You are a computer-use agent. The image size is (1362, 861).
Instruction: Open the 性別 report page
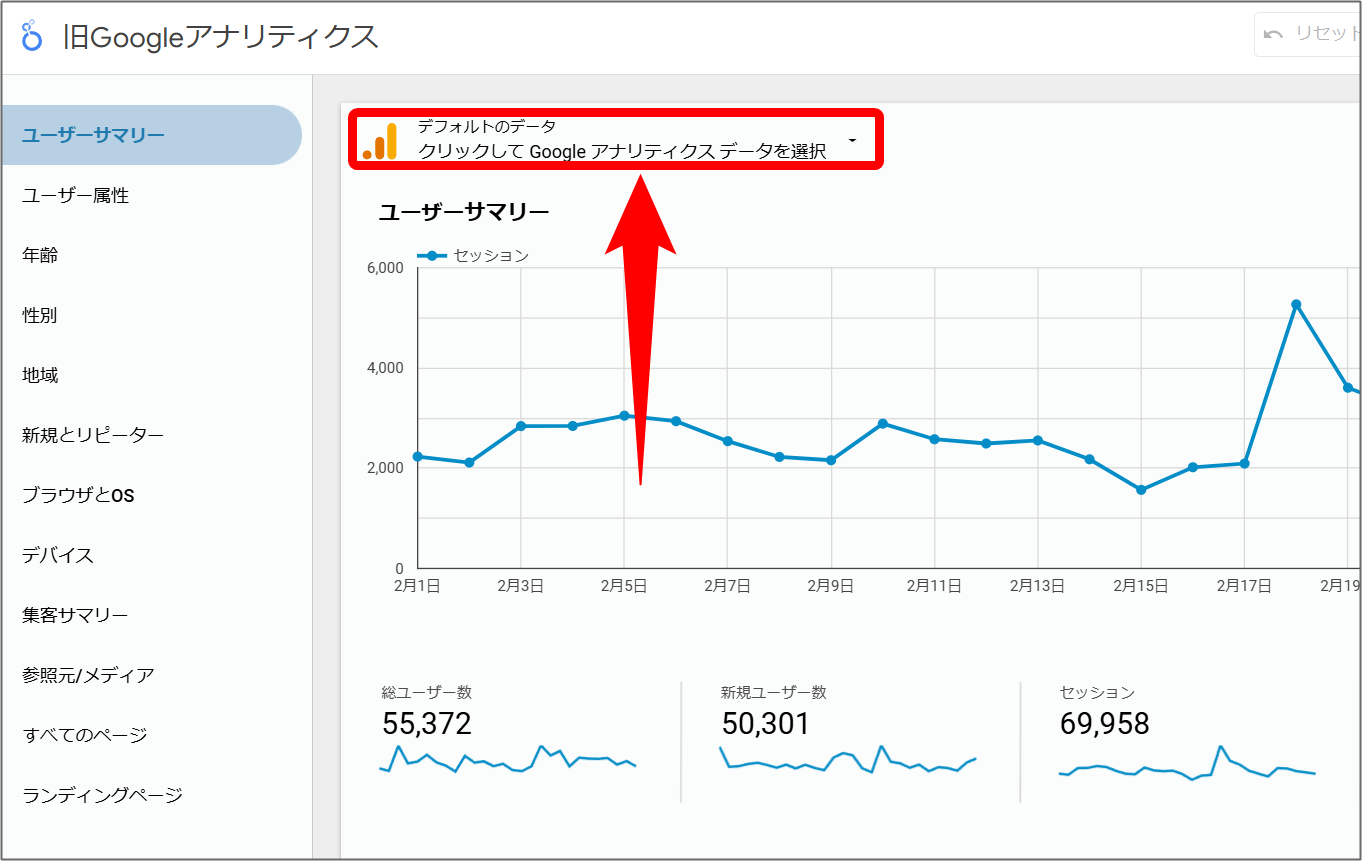point(40,316)
